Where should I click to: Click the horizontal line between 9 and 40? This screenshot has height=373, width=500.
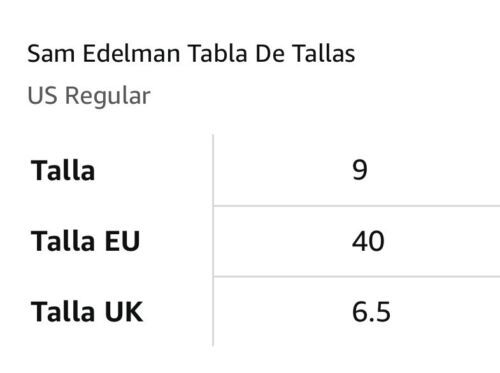pos(357,206)
